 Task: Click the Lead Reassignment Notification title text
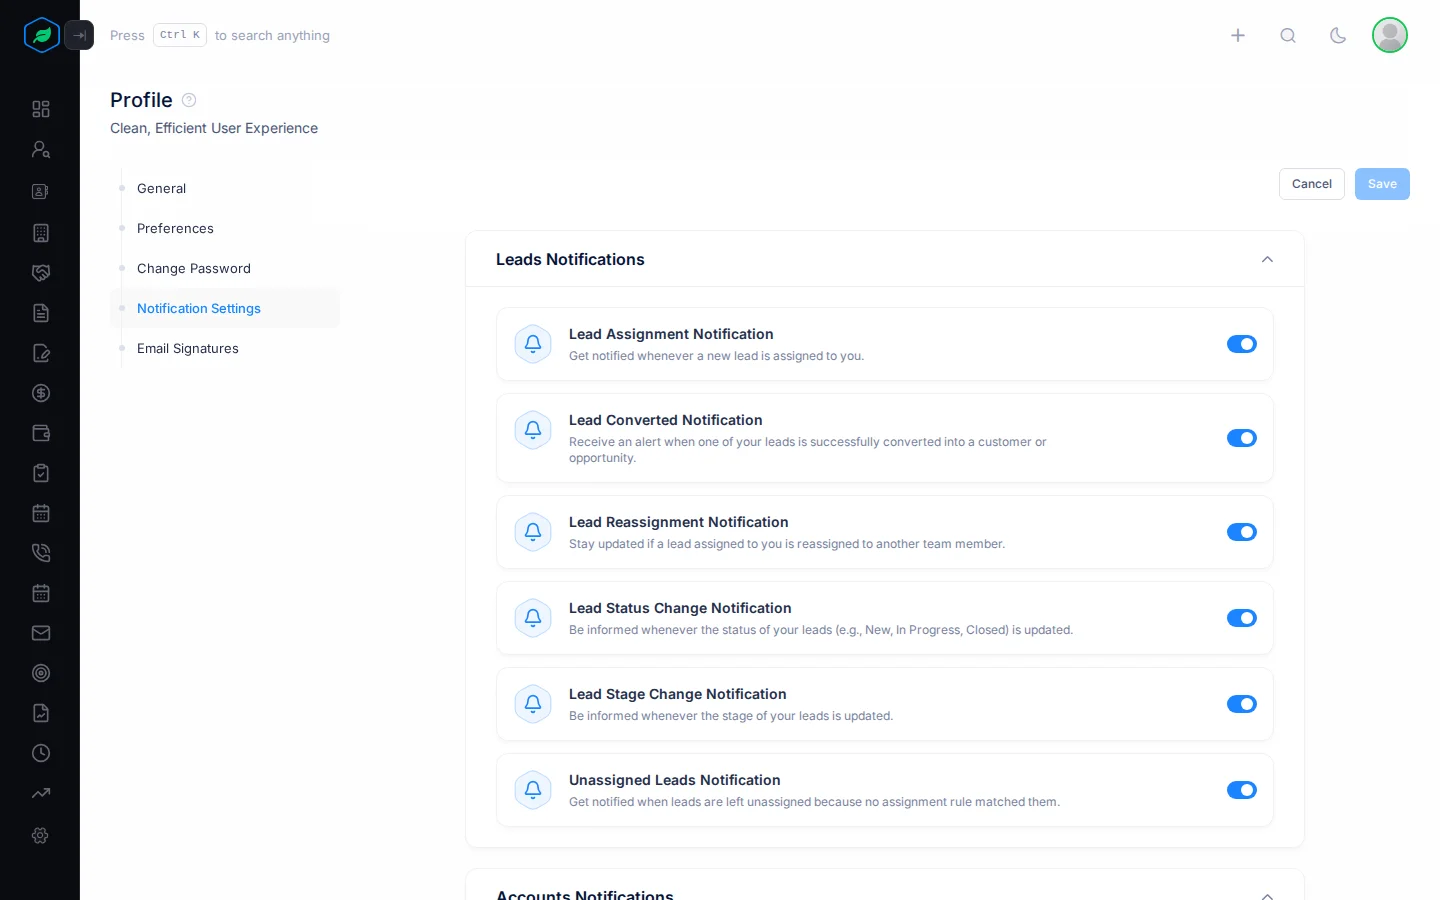[679, 522]
